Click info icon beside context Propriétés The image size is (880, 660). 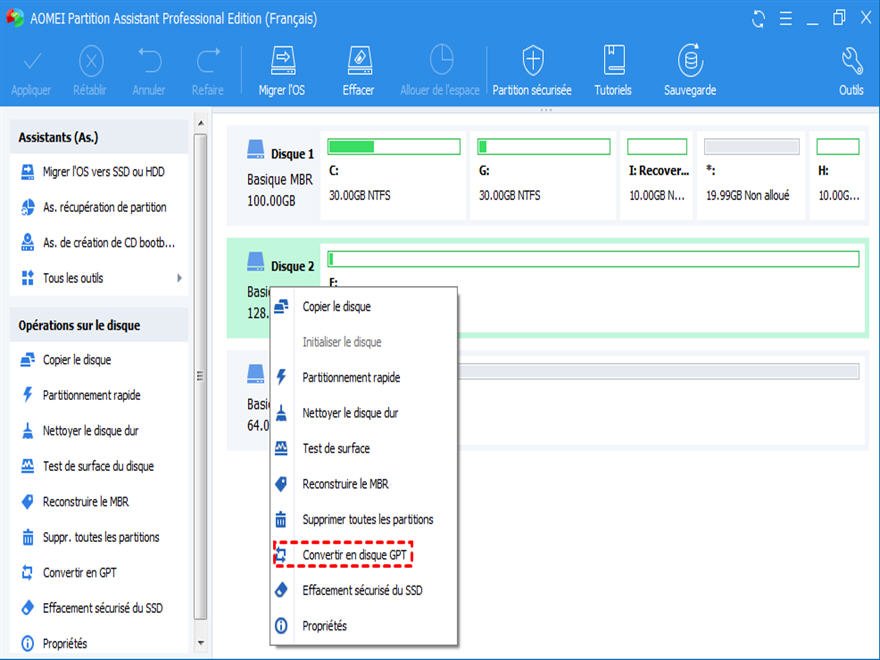point(281,625)
